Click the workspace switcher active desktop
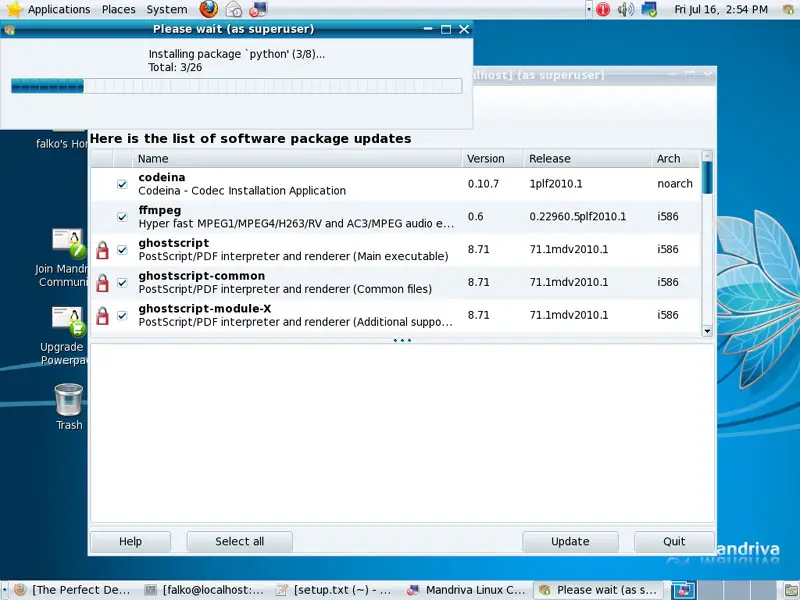This screenshot has width=800, height=600. point(684,590)
